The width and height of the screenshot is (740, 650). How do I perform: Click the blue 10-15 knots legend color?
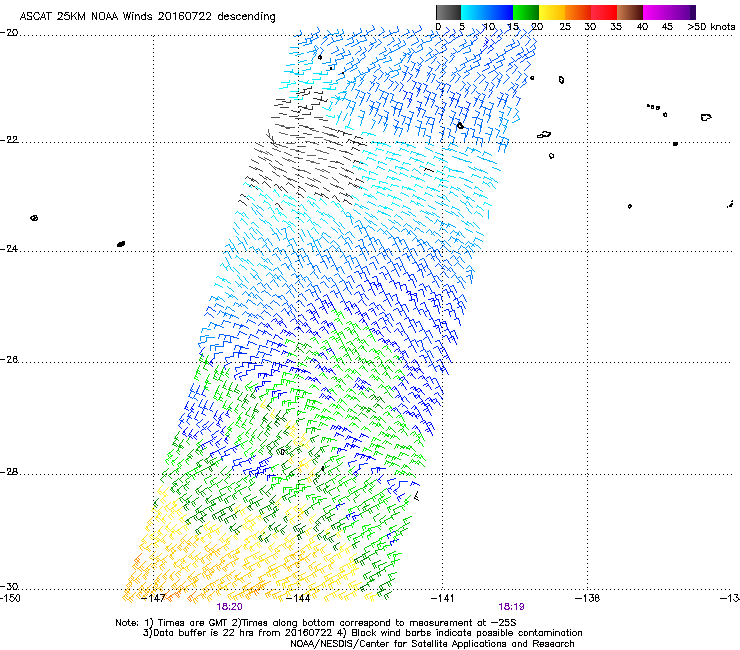pyautogui.click(x=500, y=12)
